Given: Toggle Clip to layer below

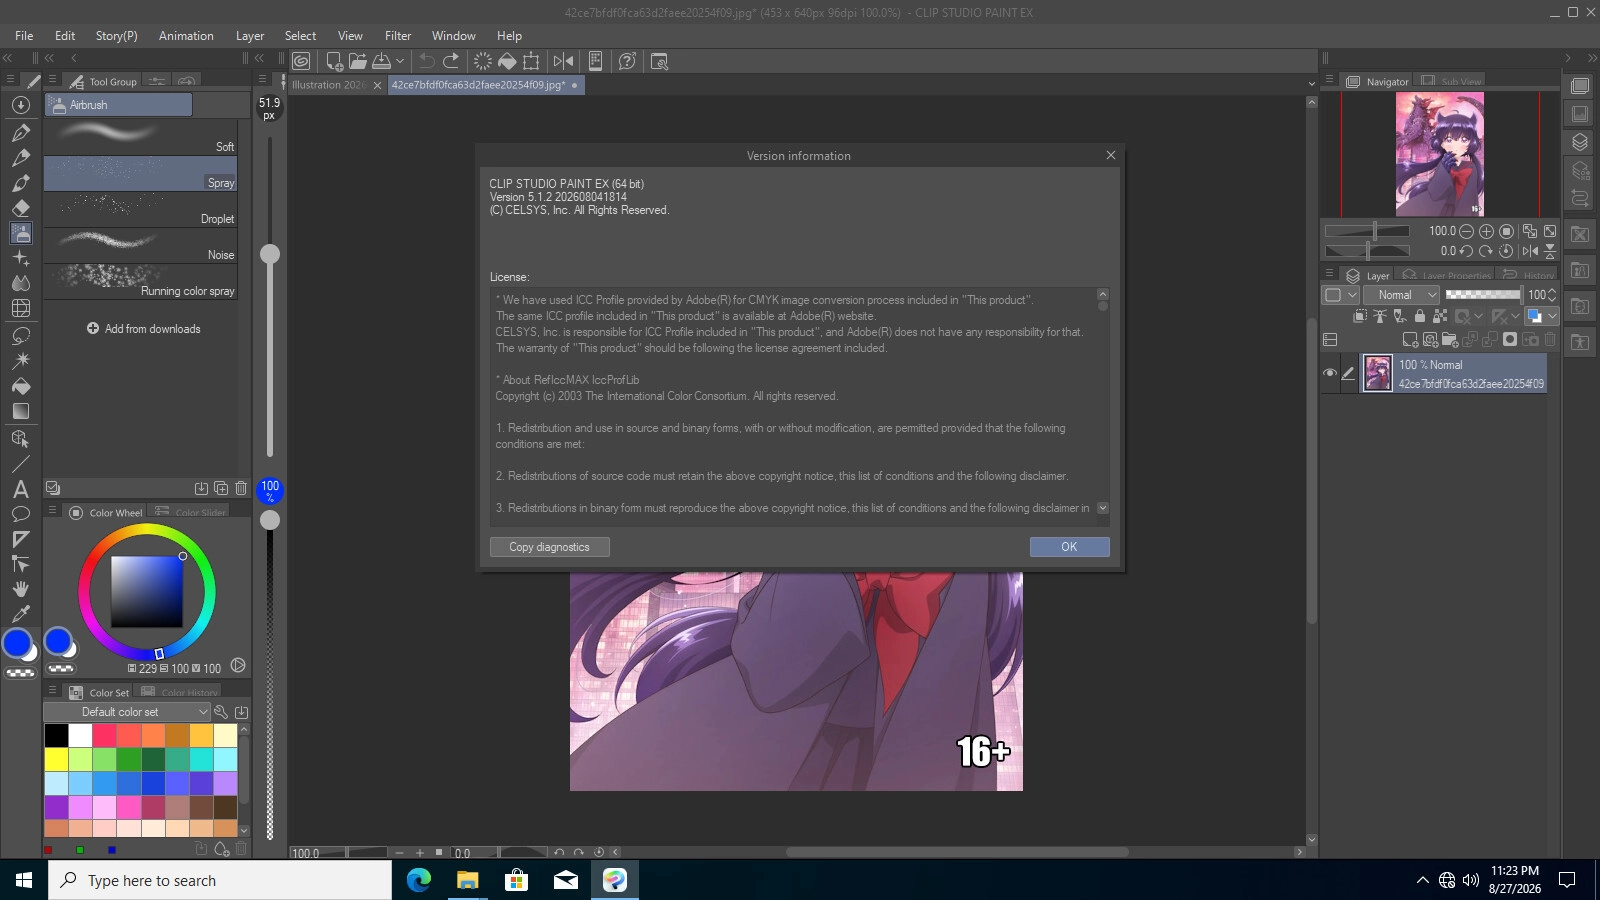Looking at the screenshot, I should tap(1360, 316).
